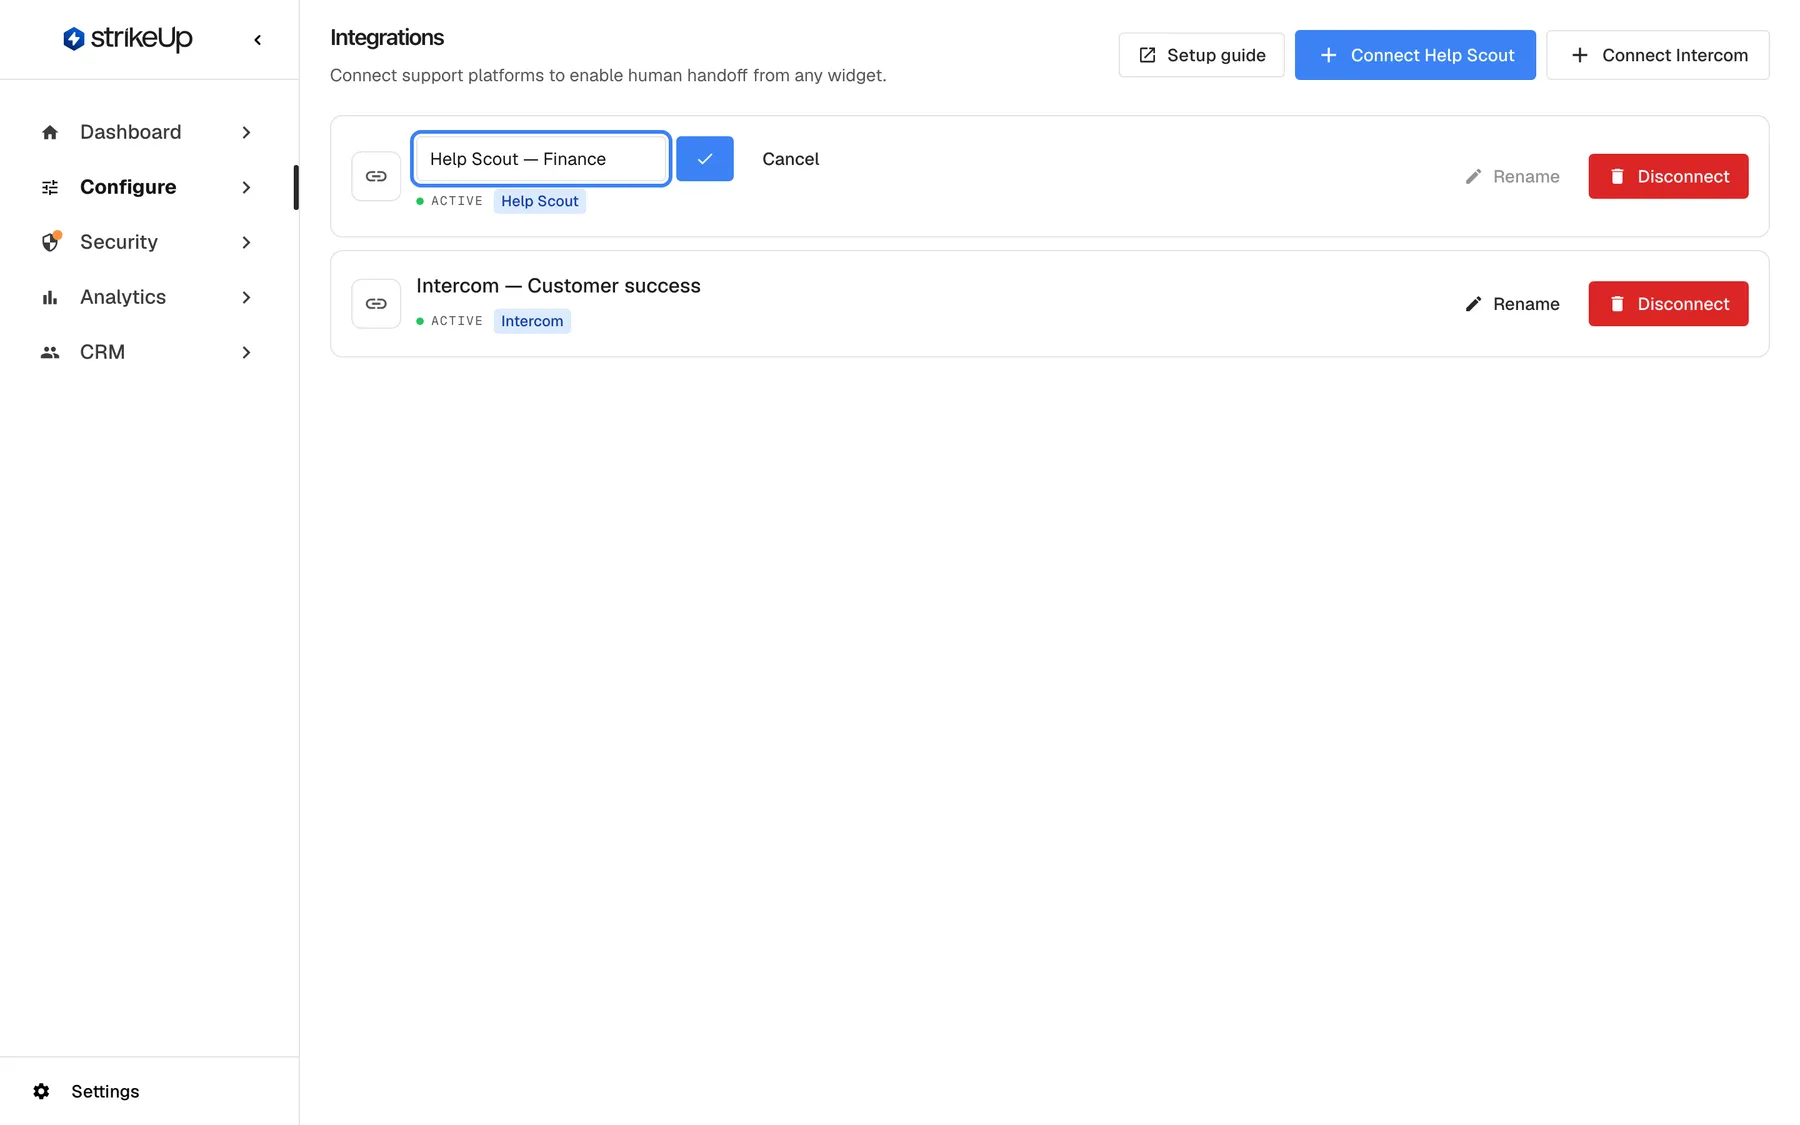Click the ACTIVE status on Intercom row
1800x1125 pixels.
450,321
